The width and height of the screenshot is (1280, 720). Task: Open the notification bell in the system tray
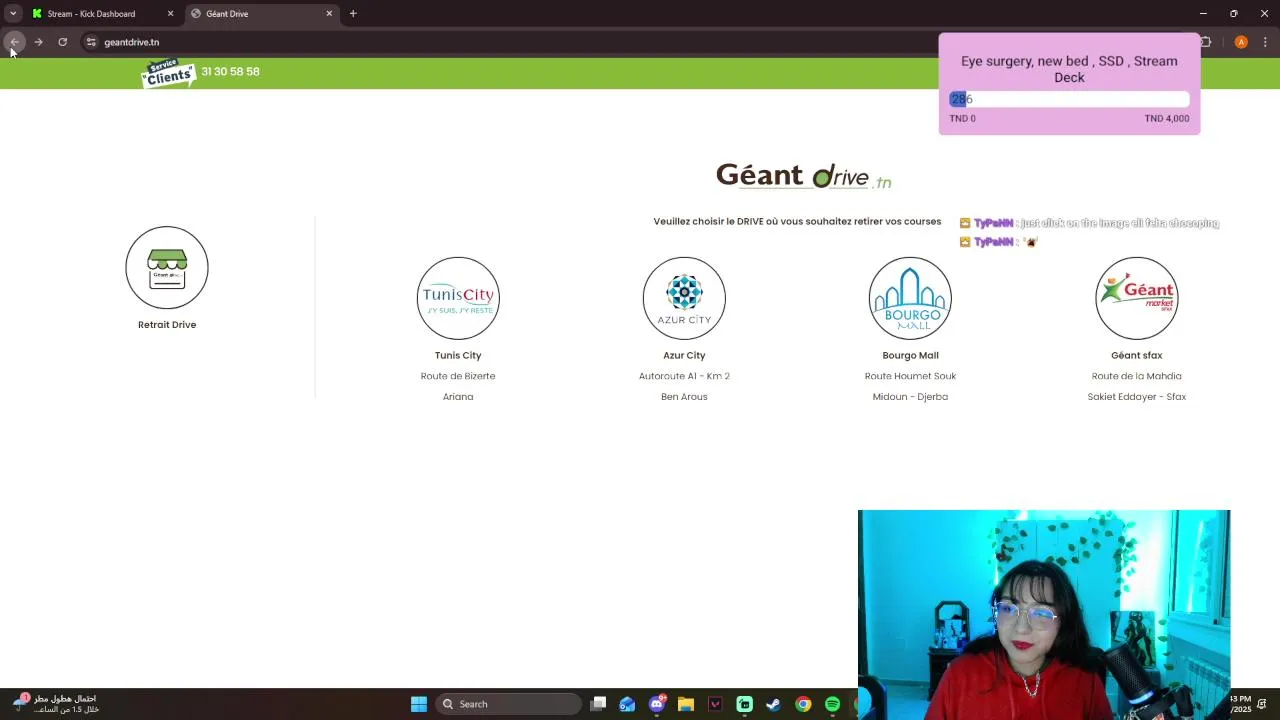point(1264,704)
